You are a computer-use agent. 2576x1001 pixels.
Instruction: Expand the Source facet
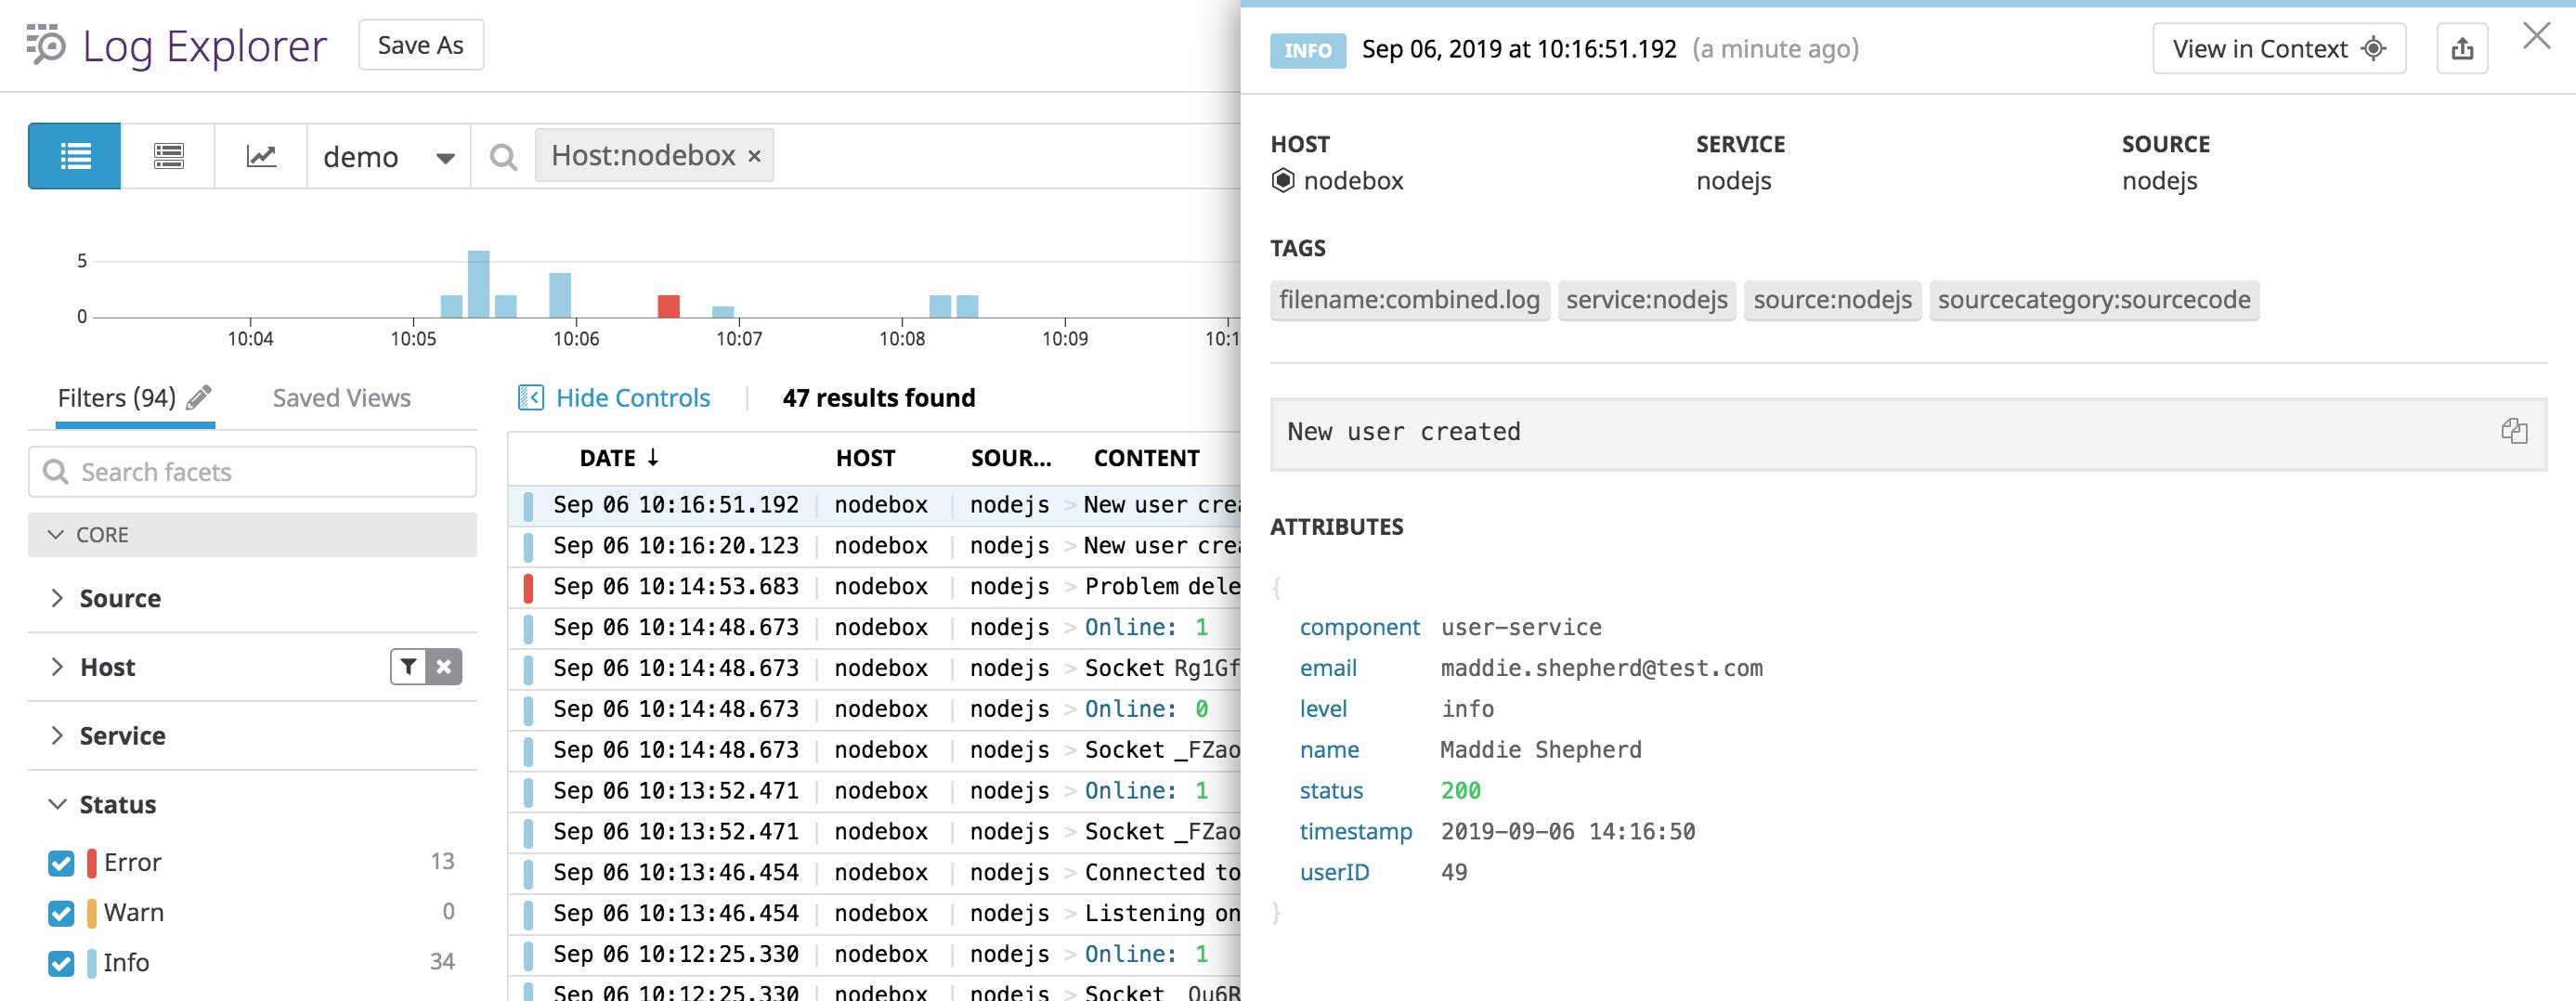pyautogui.click(x=58, y=597)
